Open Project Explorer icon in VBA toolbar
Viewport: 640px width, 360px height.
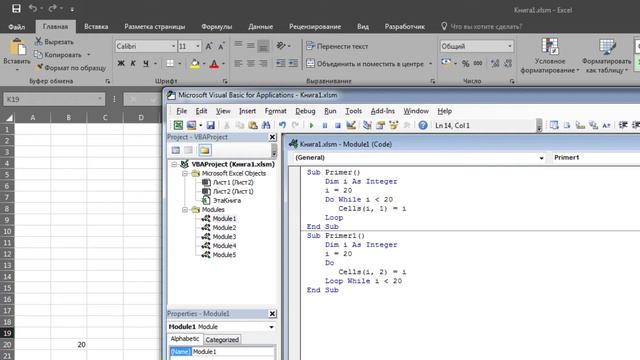tap(367, 125)
